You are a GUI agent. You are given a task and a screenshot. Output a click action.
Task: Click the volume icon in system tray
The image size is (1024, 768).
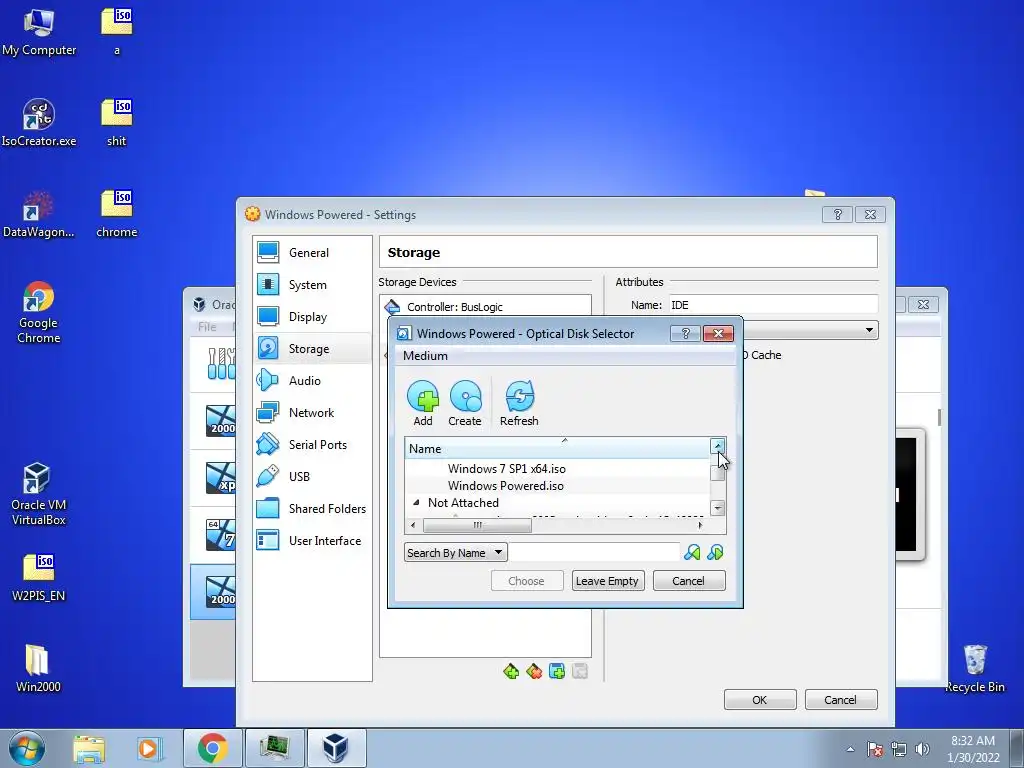coord(923,749)
